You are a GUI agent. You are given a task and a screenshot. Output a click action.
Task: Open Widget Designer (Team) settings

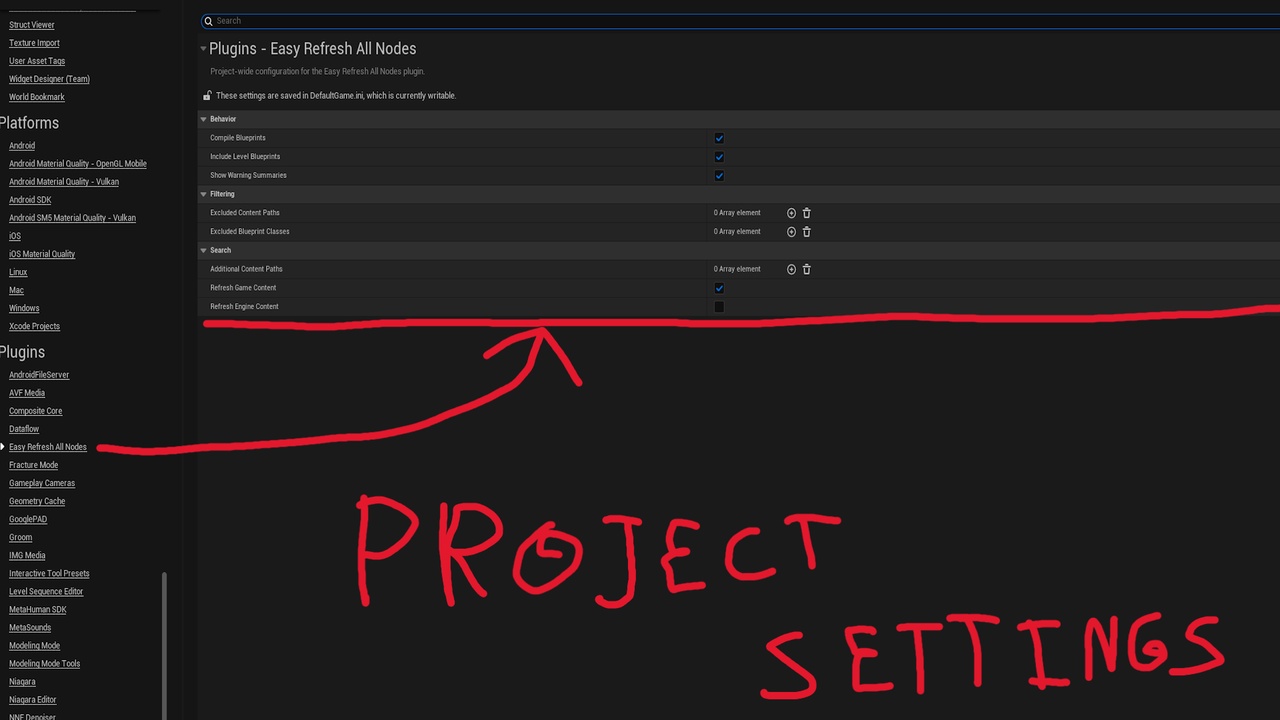coord(49,79)
